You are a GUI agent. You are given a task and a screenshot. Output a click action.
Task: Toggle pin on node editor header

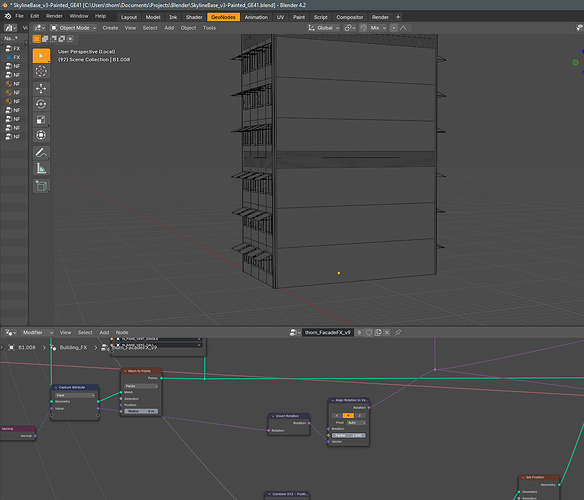398,332
